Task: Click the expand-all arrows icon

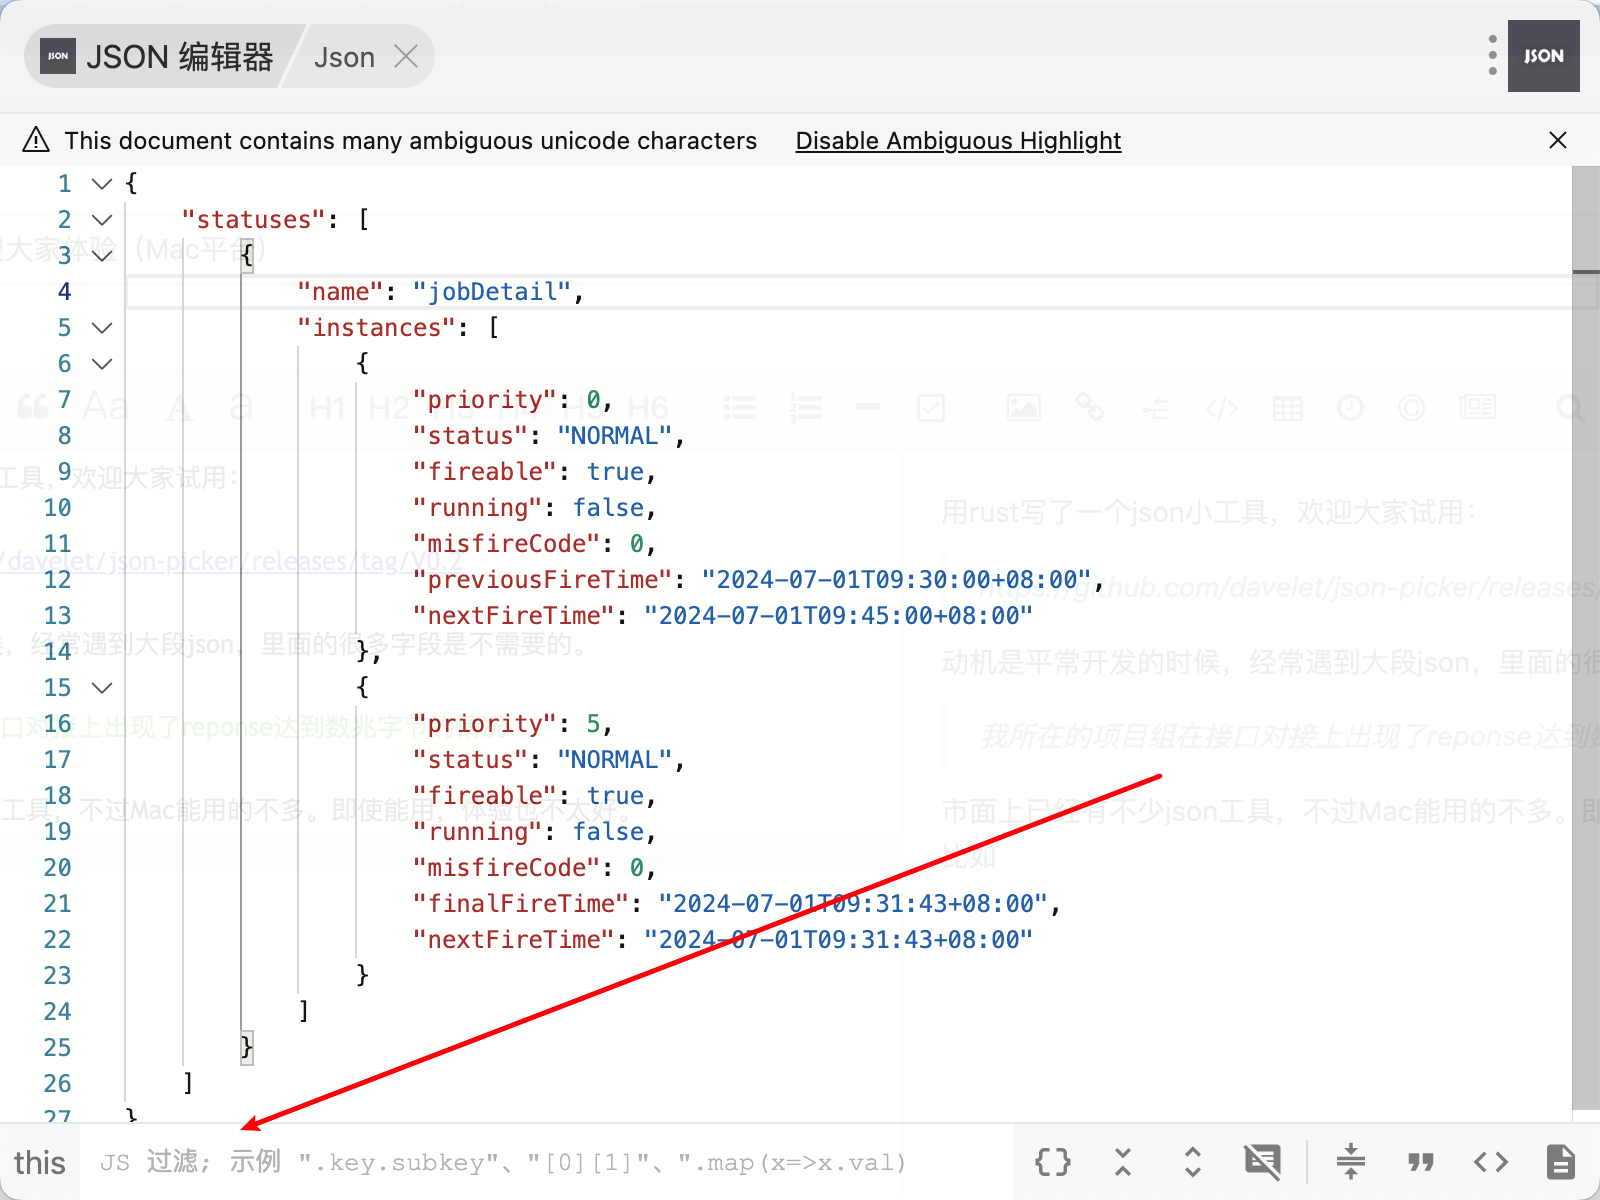Action: [1193, 1162]
